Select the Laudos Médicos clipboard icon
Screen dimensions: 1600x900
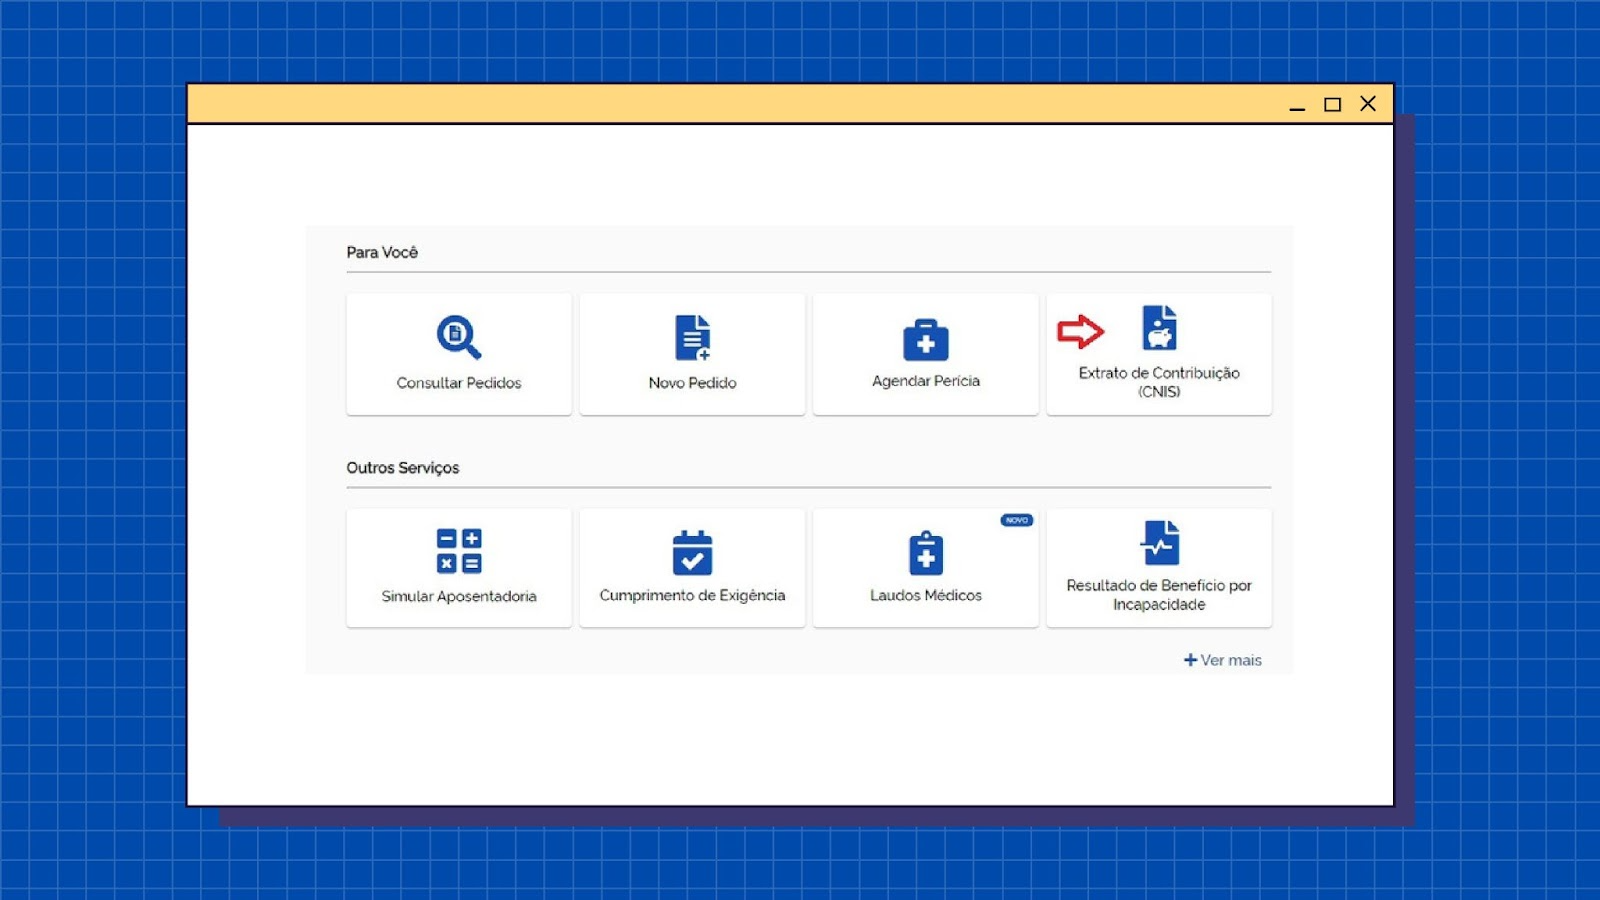coord(925,553)
